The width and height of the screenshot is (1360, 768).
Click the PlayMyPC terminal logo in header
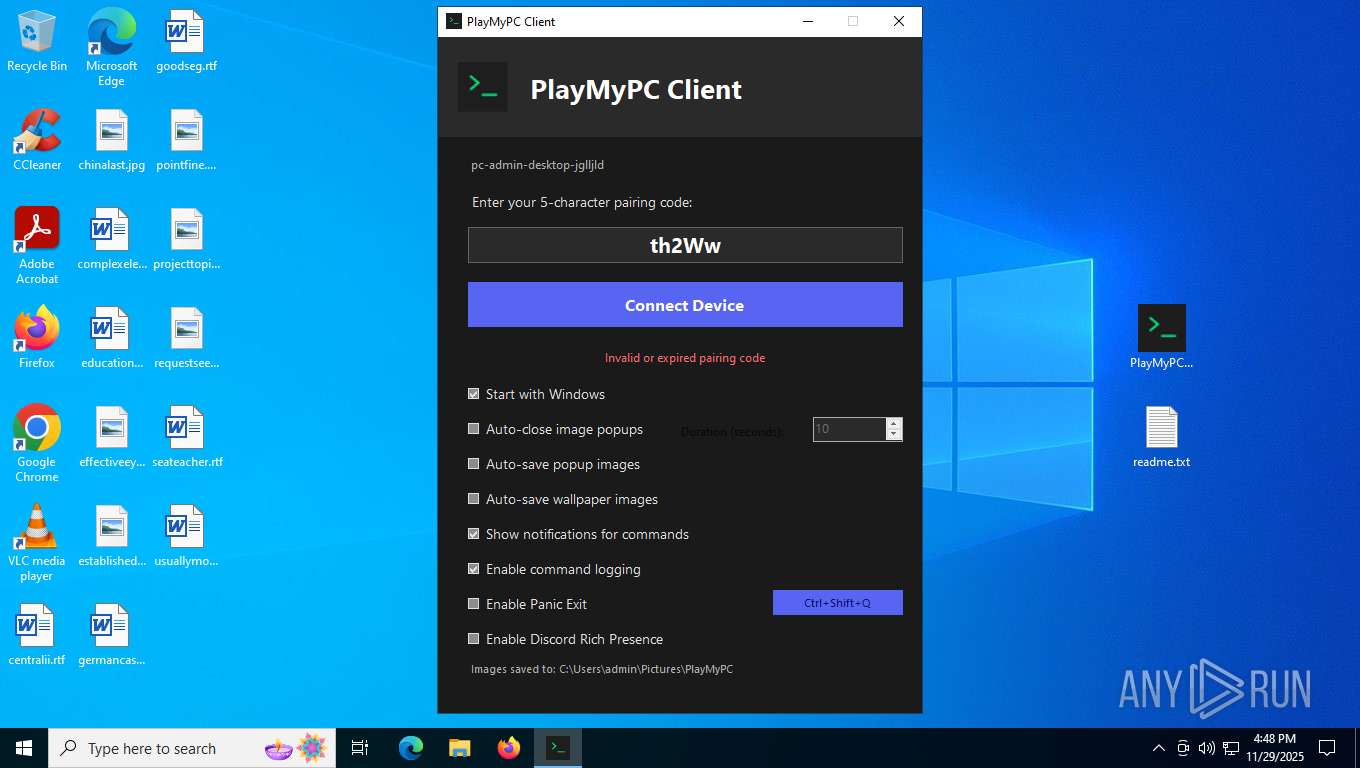tap(483, 88)
